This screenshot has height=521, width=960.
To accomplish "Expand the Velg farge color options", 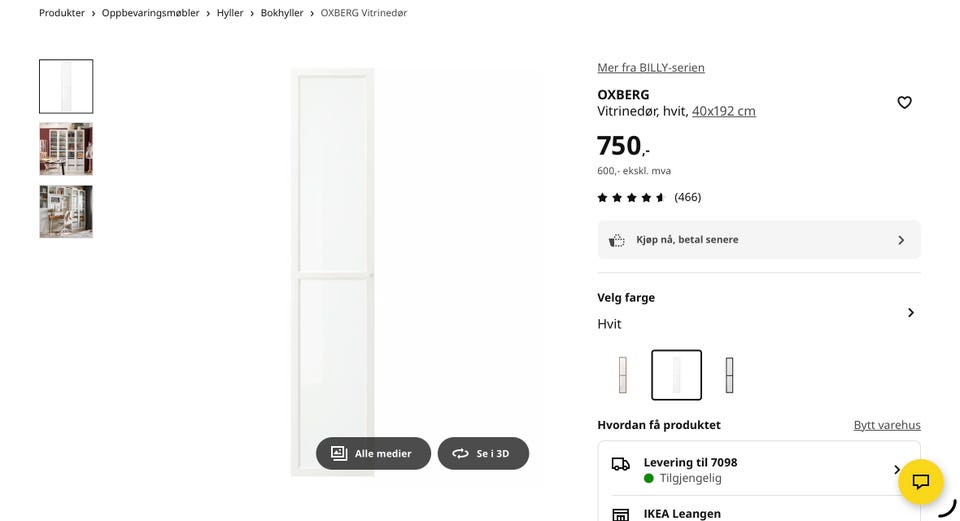I will point(910,312).
